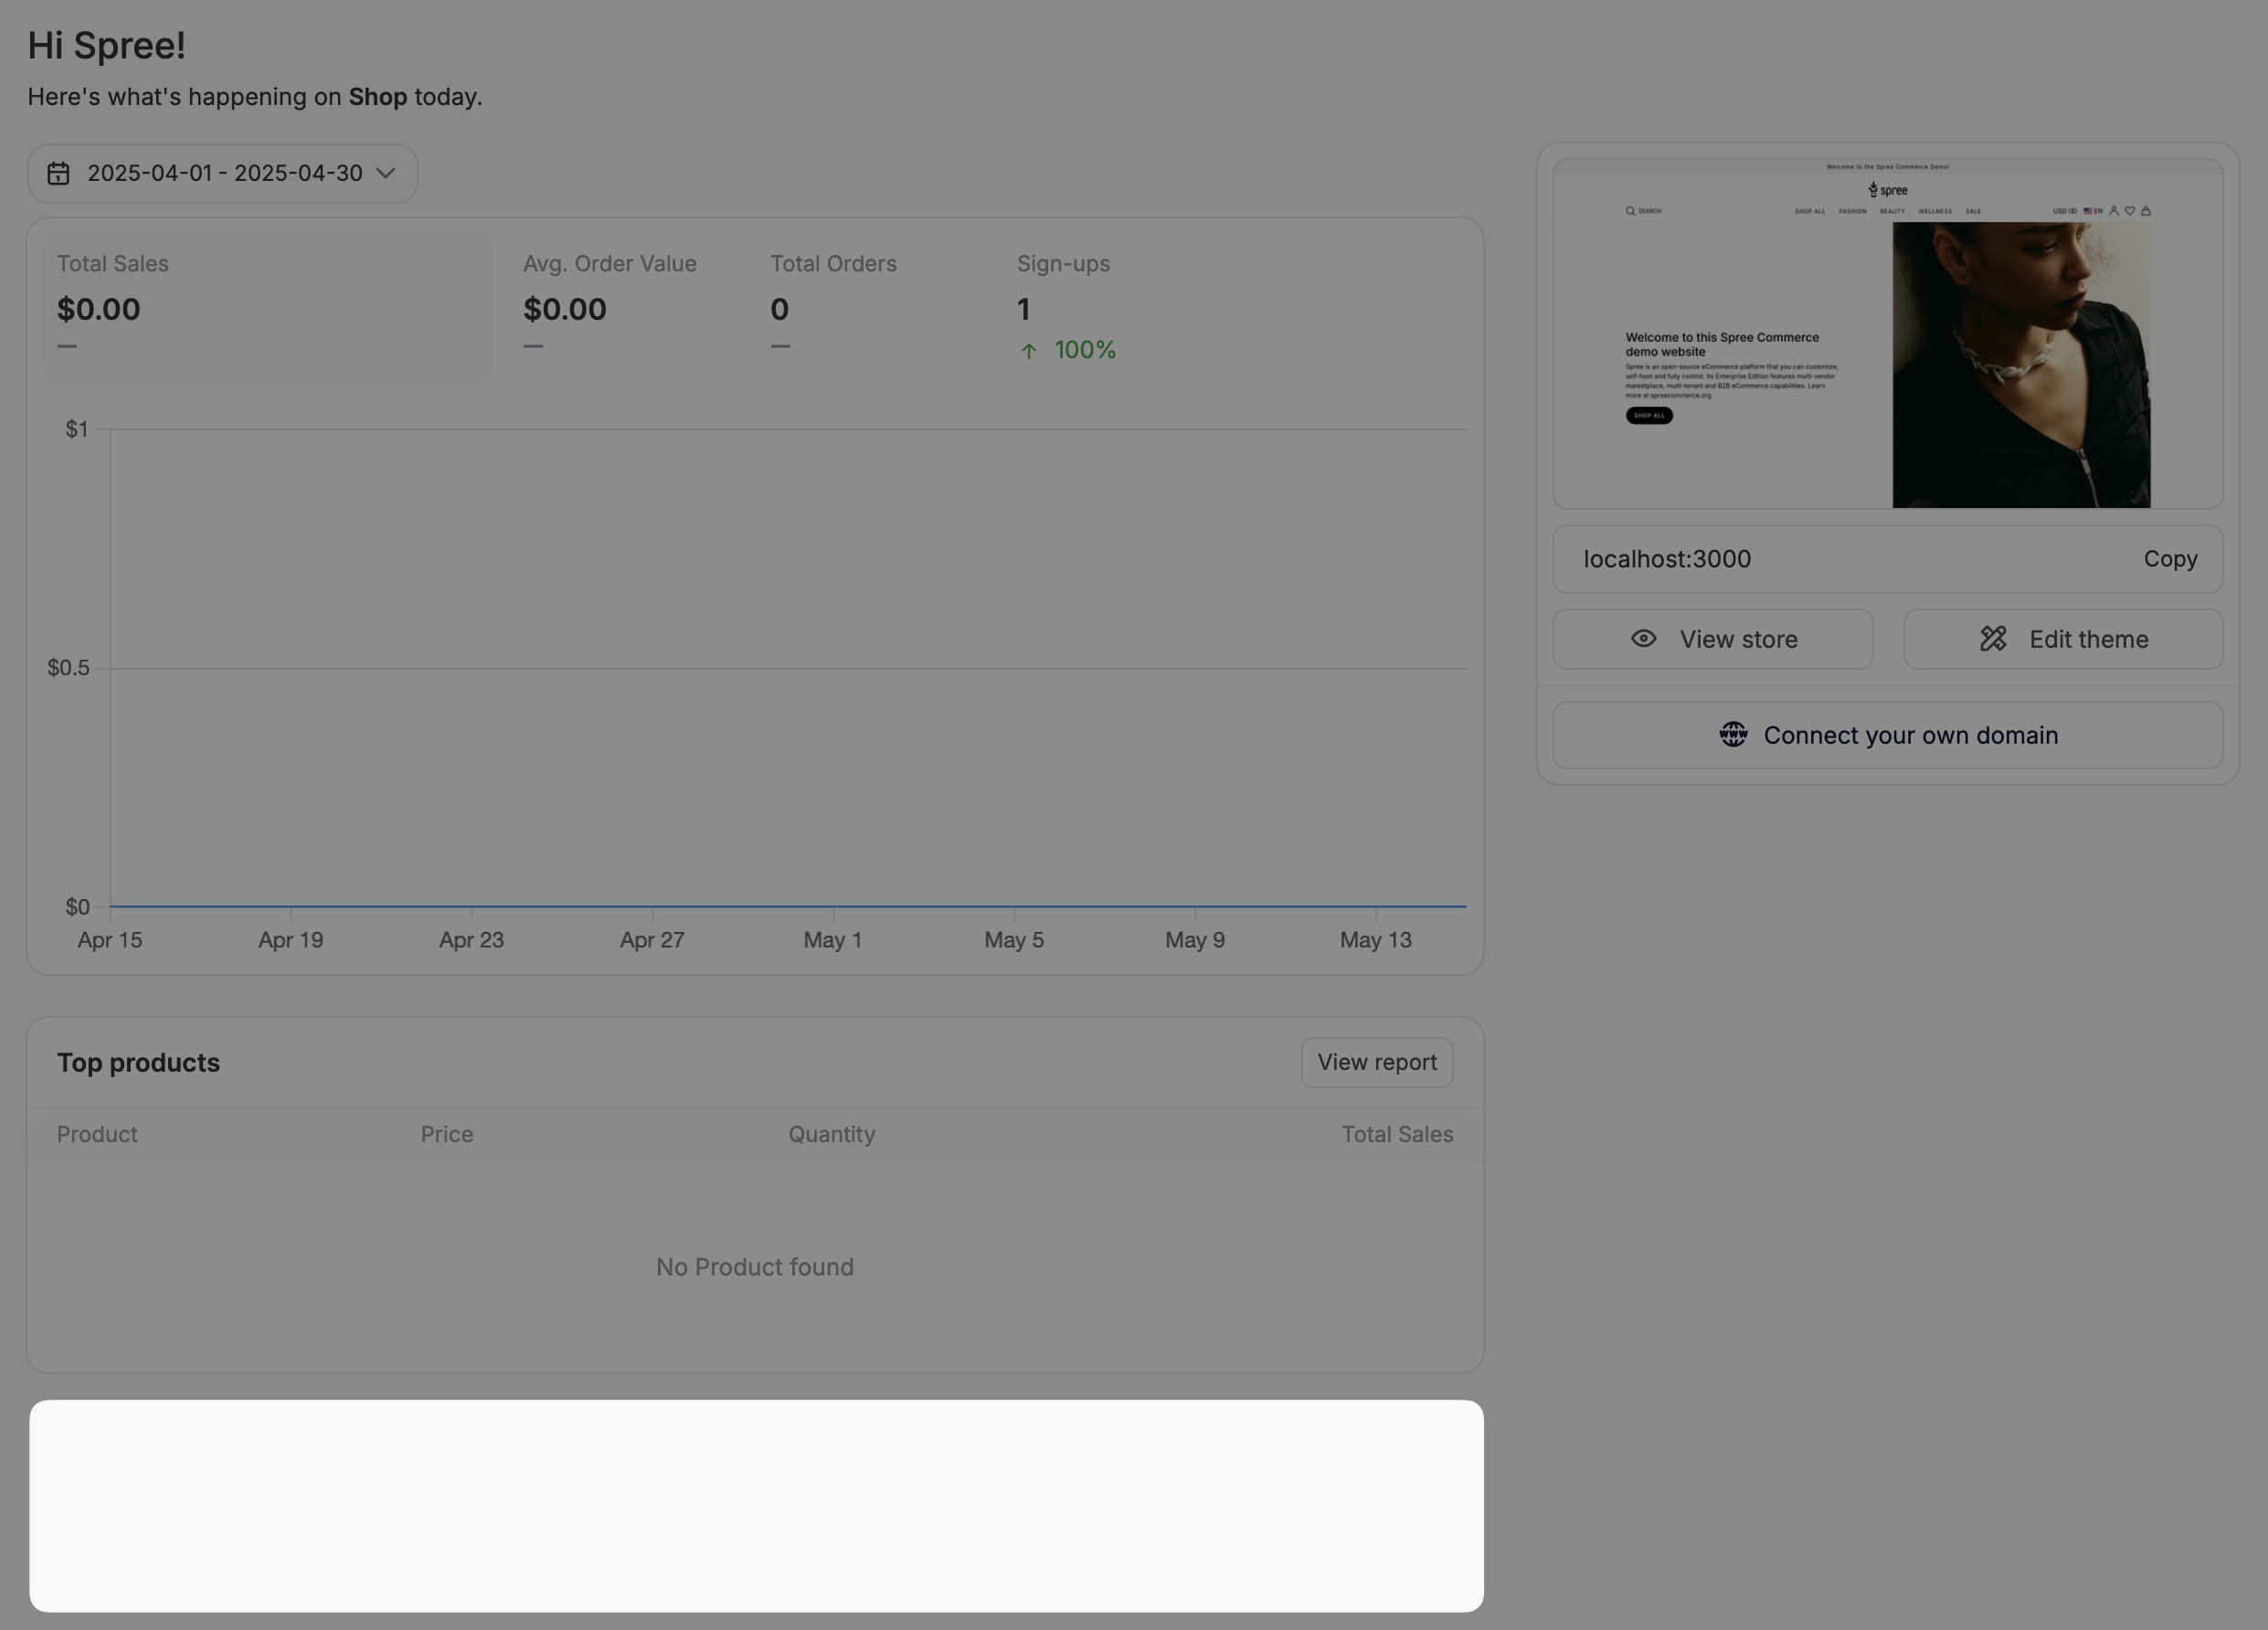This screenshot has width=2268, height=1630.
Task: Click the calendar icon in date picker
Action: click(x=58, y=173)
